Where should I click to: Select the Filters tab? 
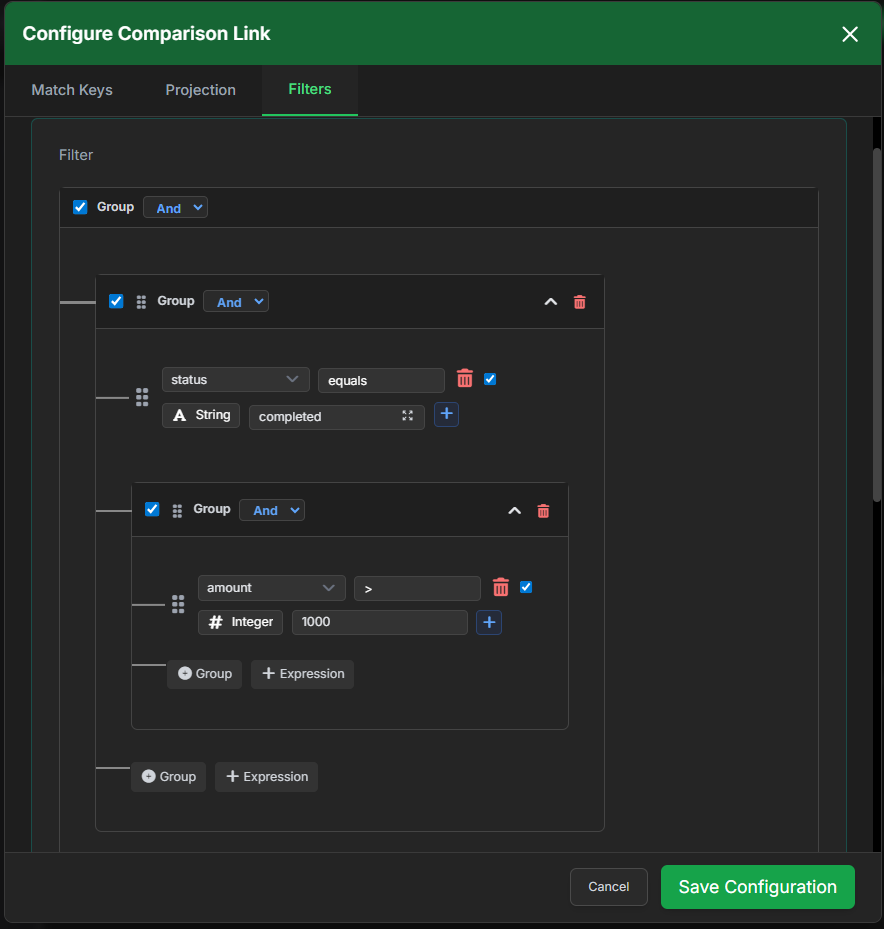tap(309, 89)
